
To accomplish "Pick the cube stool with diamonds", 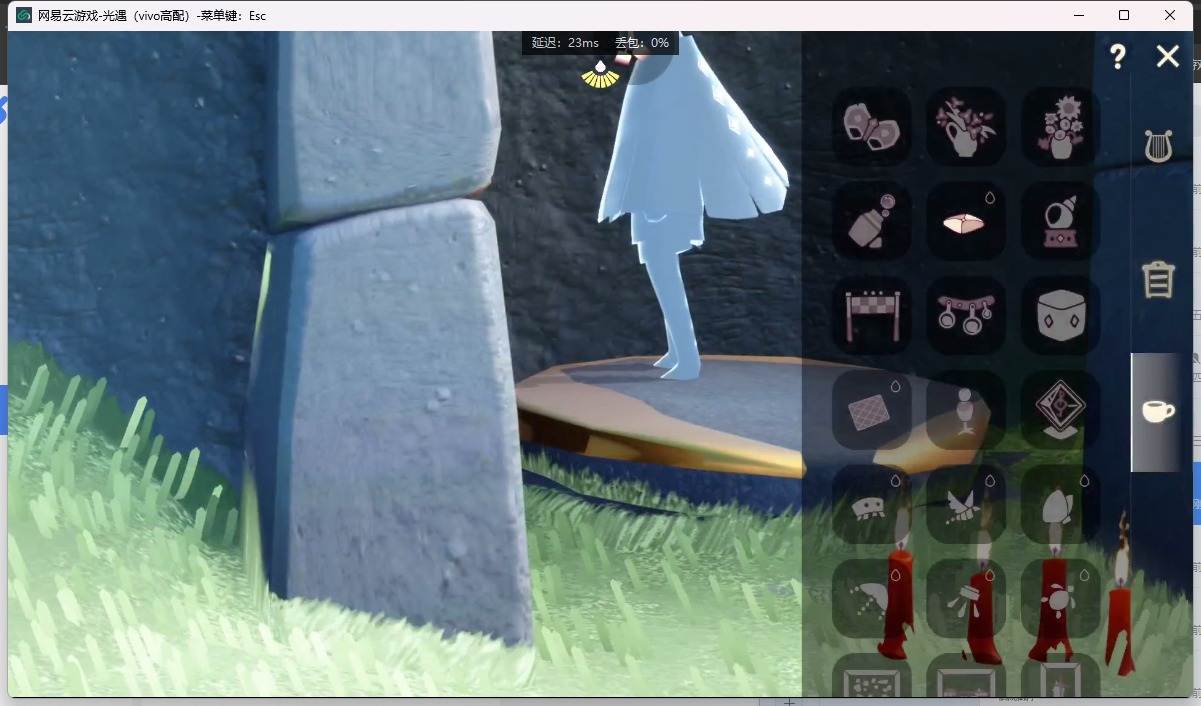I will tap(1060, 315).
